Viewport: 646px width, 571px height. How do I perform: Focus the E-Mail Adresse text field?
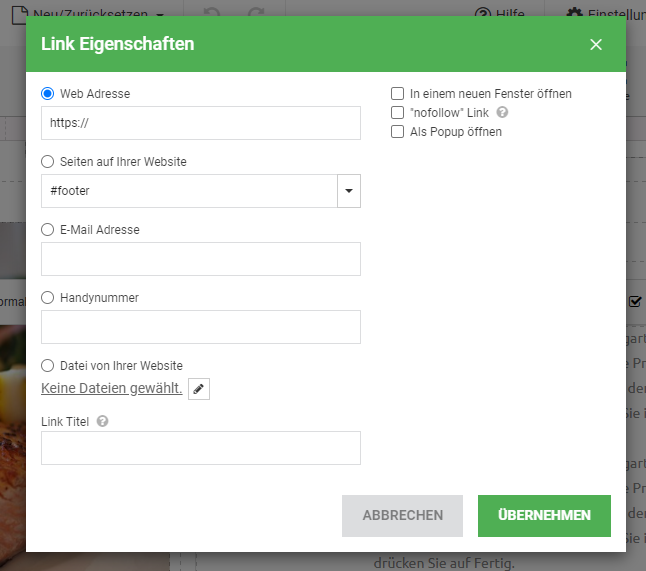[200, 259]
